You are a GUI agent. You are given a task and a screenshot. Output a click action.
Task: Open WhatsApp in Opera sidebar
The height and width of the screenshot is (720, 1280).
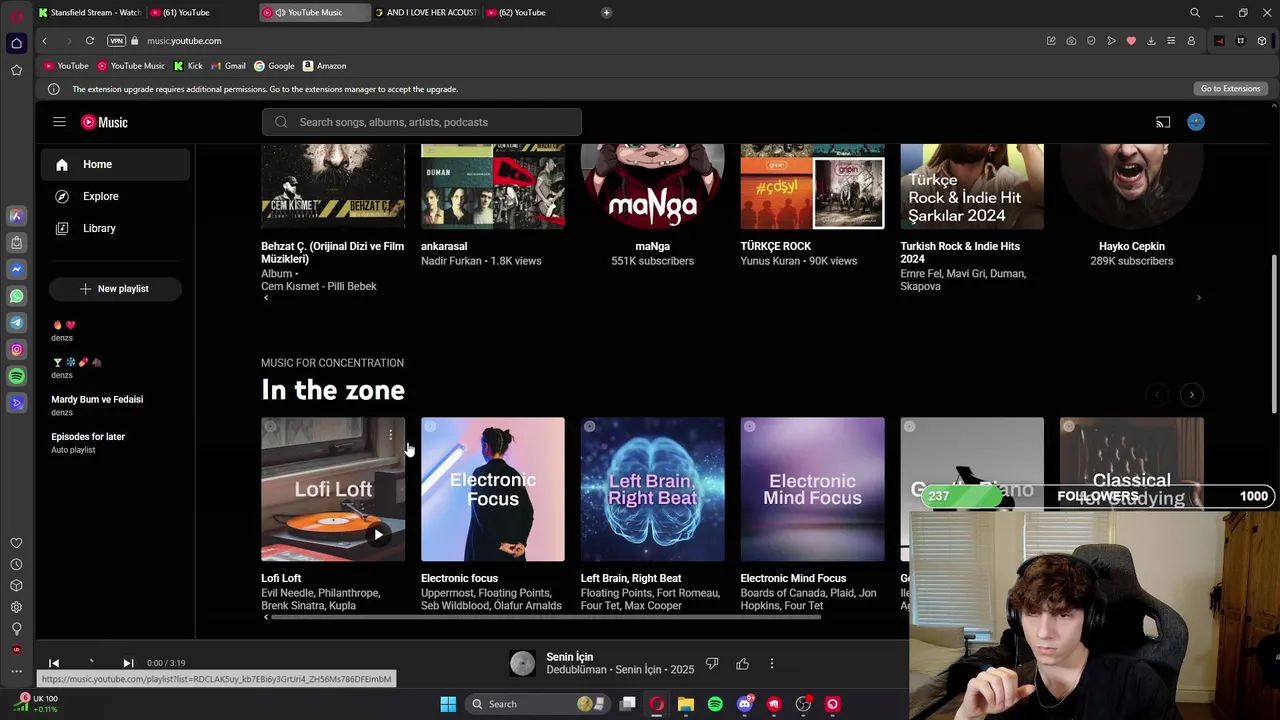click(x=16, y=296)
